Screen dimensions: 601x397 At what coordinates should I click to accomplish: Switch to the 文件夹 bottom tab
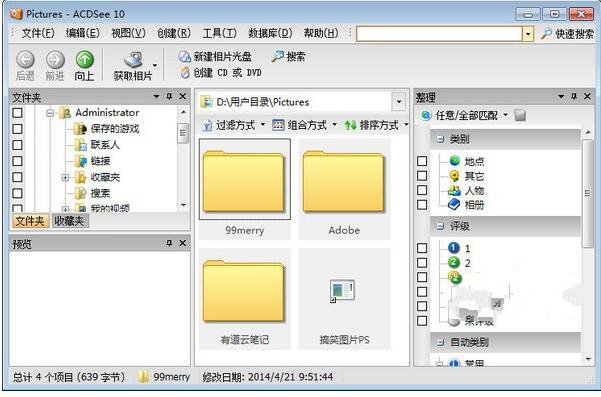(x=30, y=221)
